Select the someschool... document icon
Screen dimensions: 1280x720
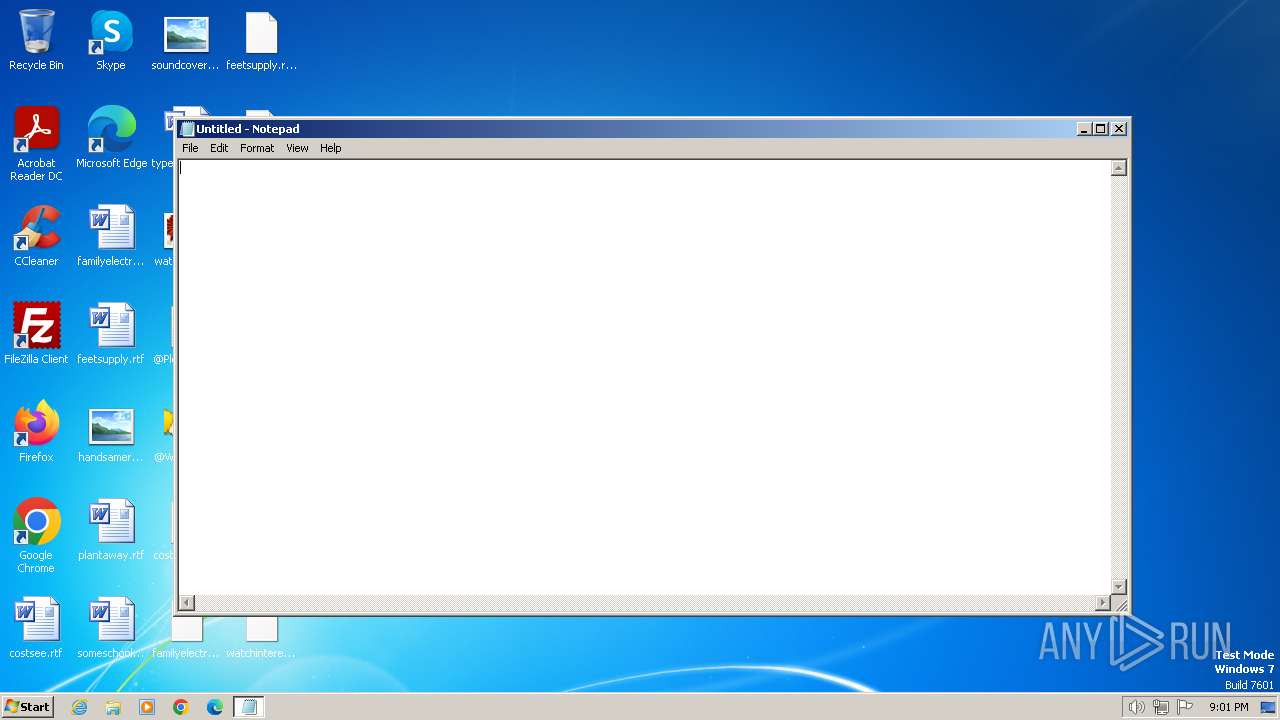pyautogui.click(x=111, y=628)
